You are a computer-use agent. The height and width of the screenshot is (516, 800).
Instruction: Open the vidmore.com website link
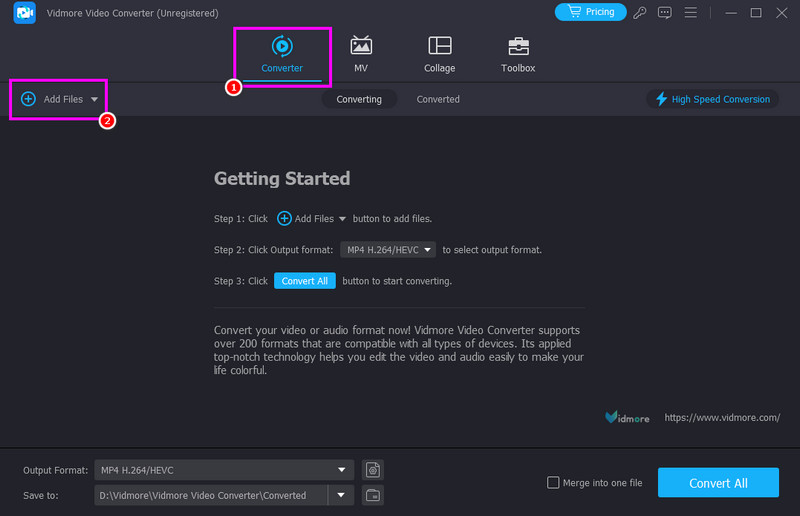pyautogui.click(x=722, y=417)
